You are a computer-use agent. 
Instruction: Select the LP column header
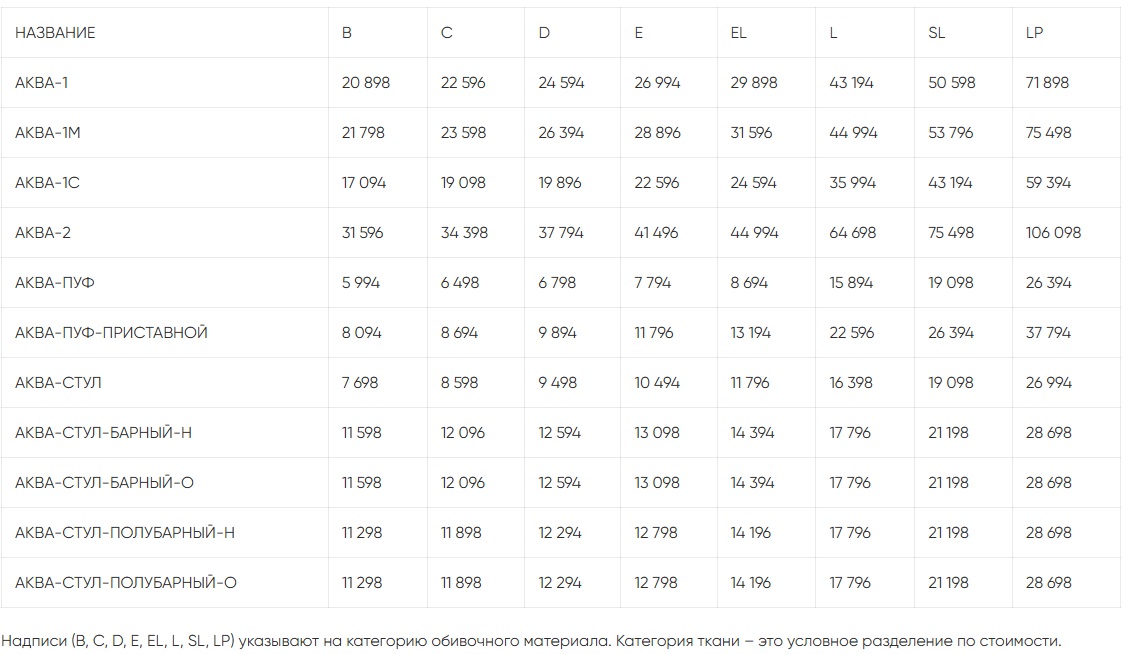tap(1034, 33)
